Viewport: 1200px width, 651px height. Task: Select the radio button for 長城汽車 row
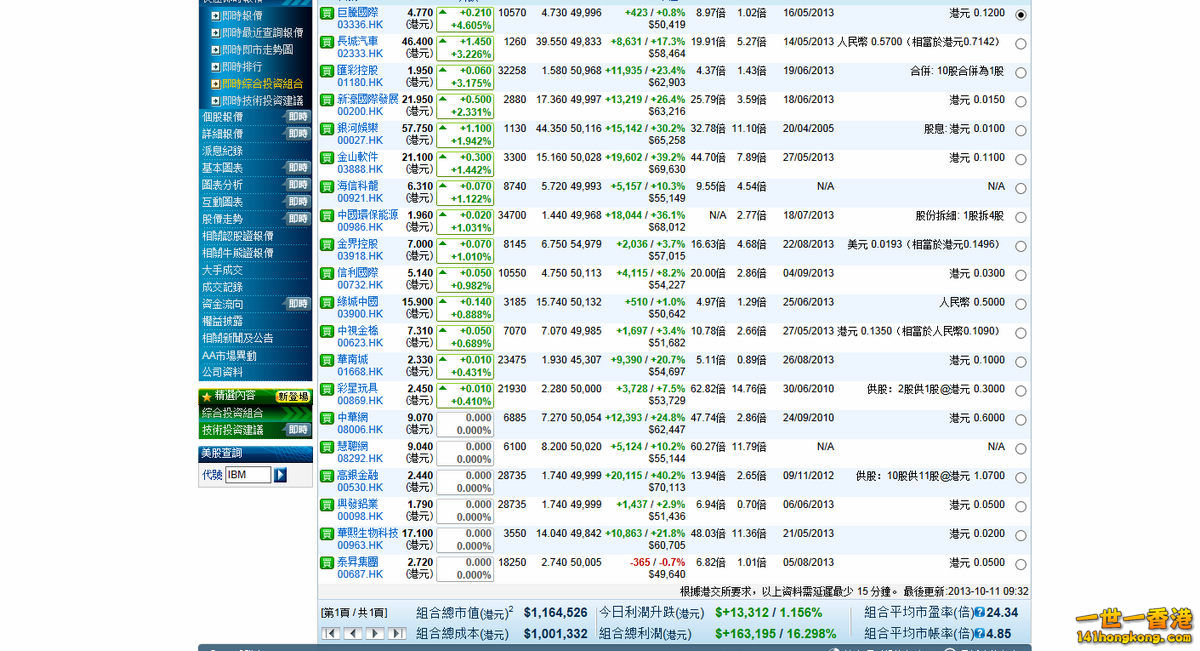[1020, 44]
